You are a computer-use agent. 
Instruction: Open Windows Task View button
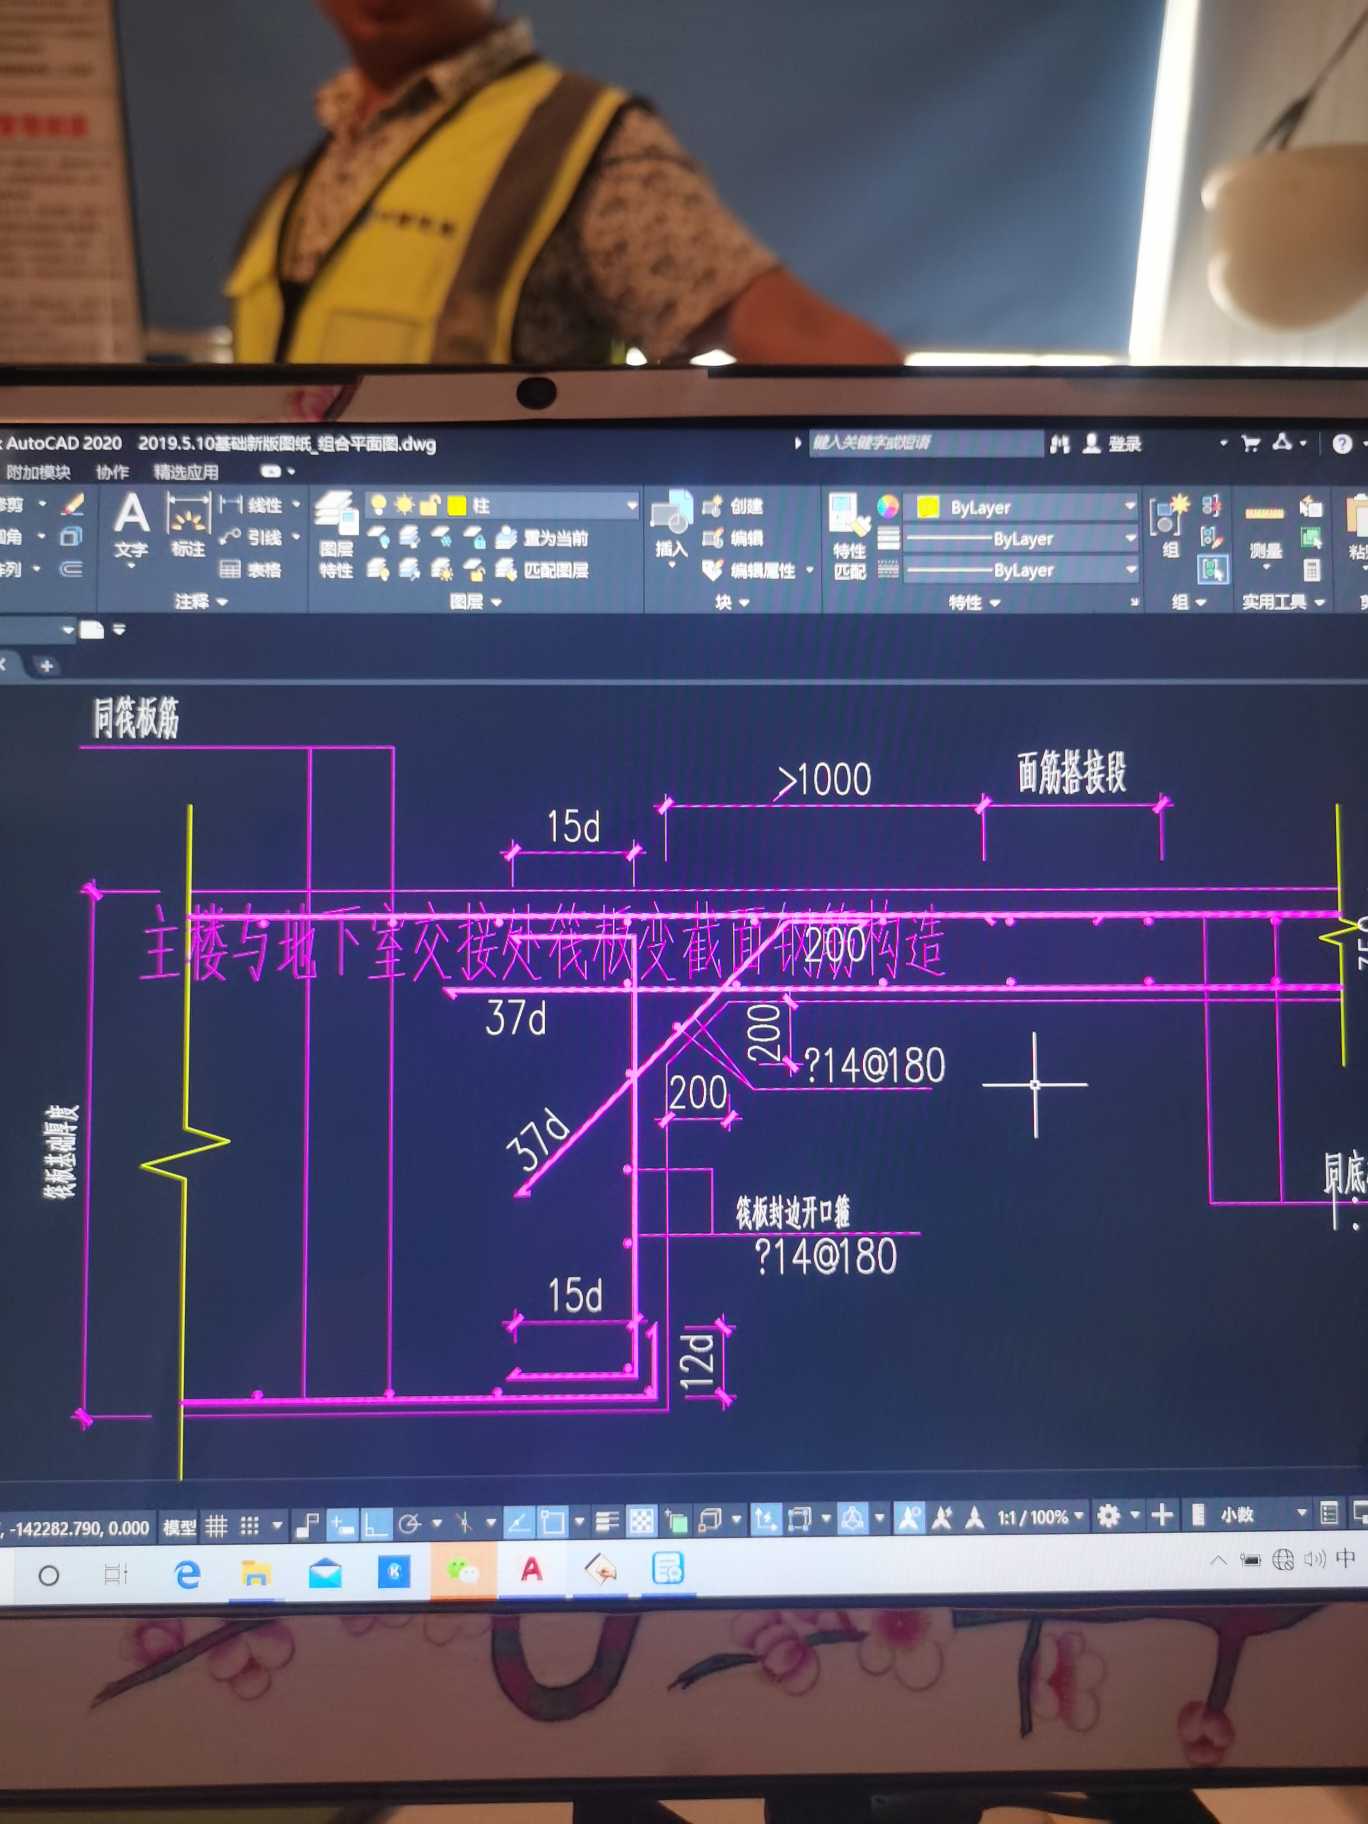[x=116, y=1575]
